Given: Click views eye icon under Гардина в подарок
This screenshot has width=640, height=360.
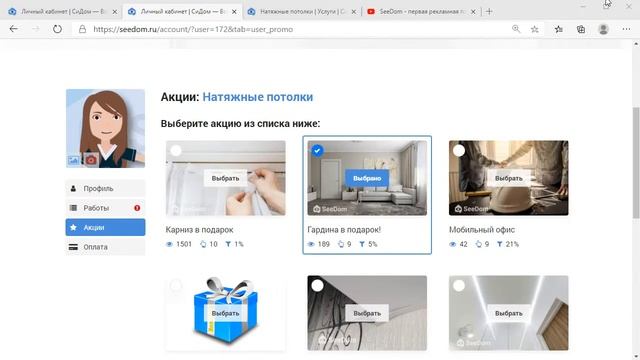Looking at the screenshot, I should (x=311, y=244).
